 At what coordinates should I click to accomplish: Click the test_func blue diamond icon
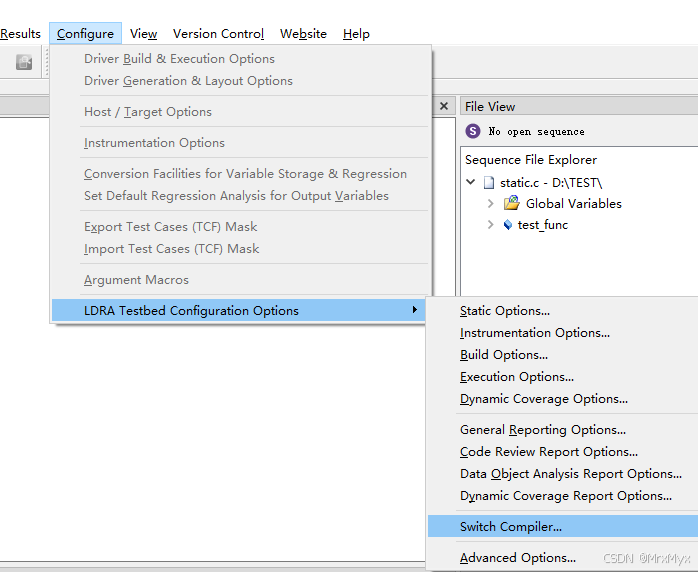pyautogui.click(x=507, y=225)
